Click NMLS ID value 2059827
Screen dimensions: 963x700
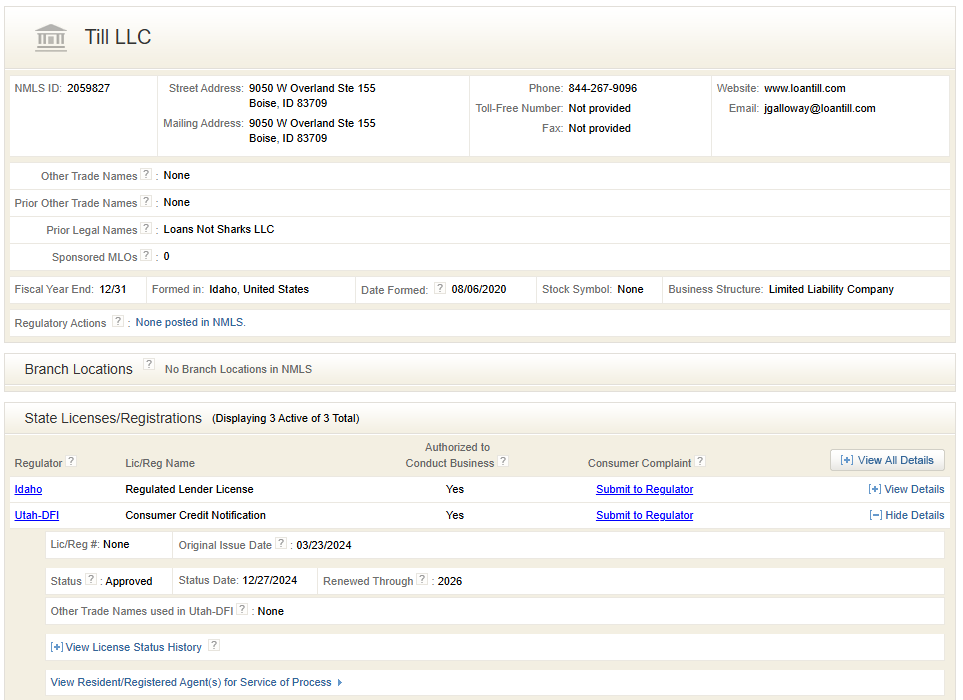click(x=88, y=88)
